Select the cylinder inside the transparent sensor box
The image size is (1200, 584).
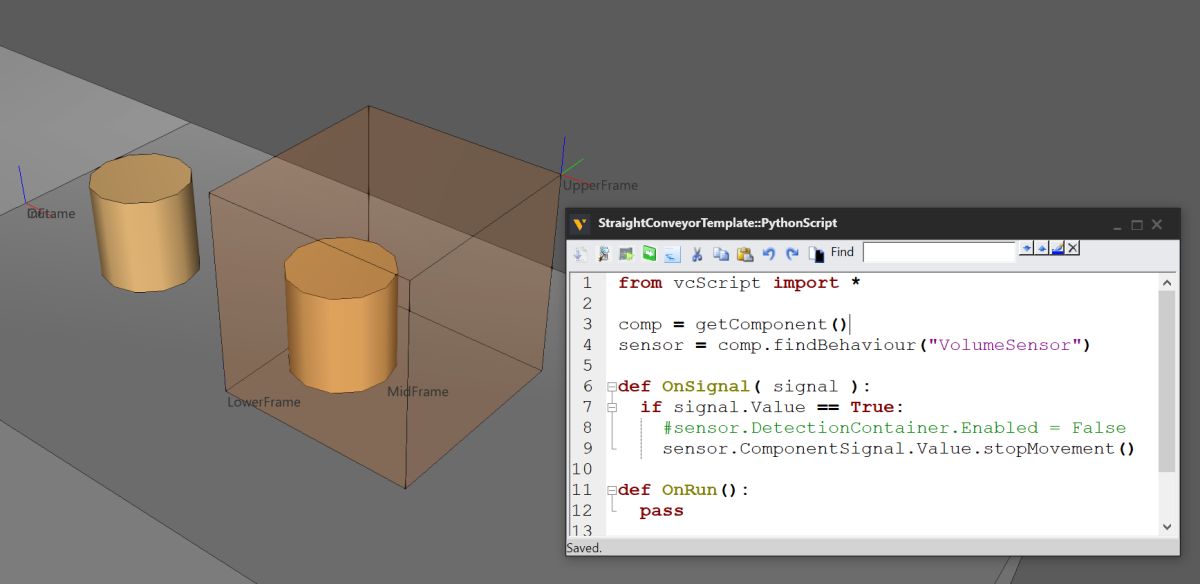342,315
